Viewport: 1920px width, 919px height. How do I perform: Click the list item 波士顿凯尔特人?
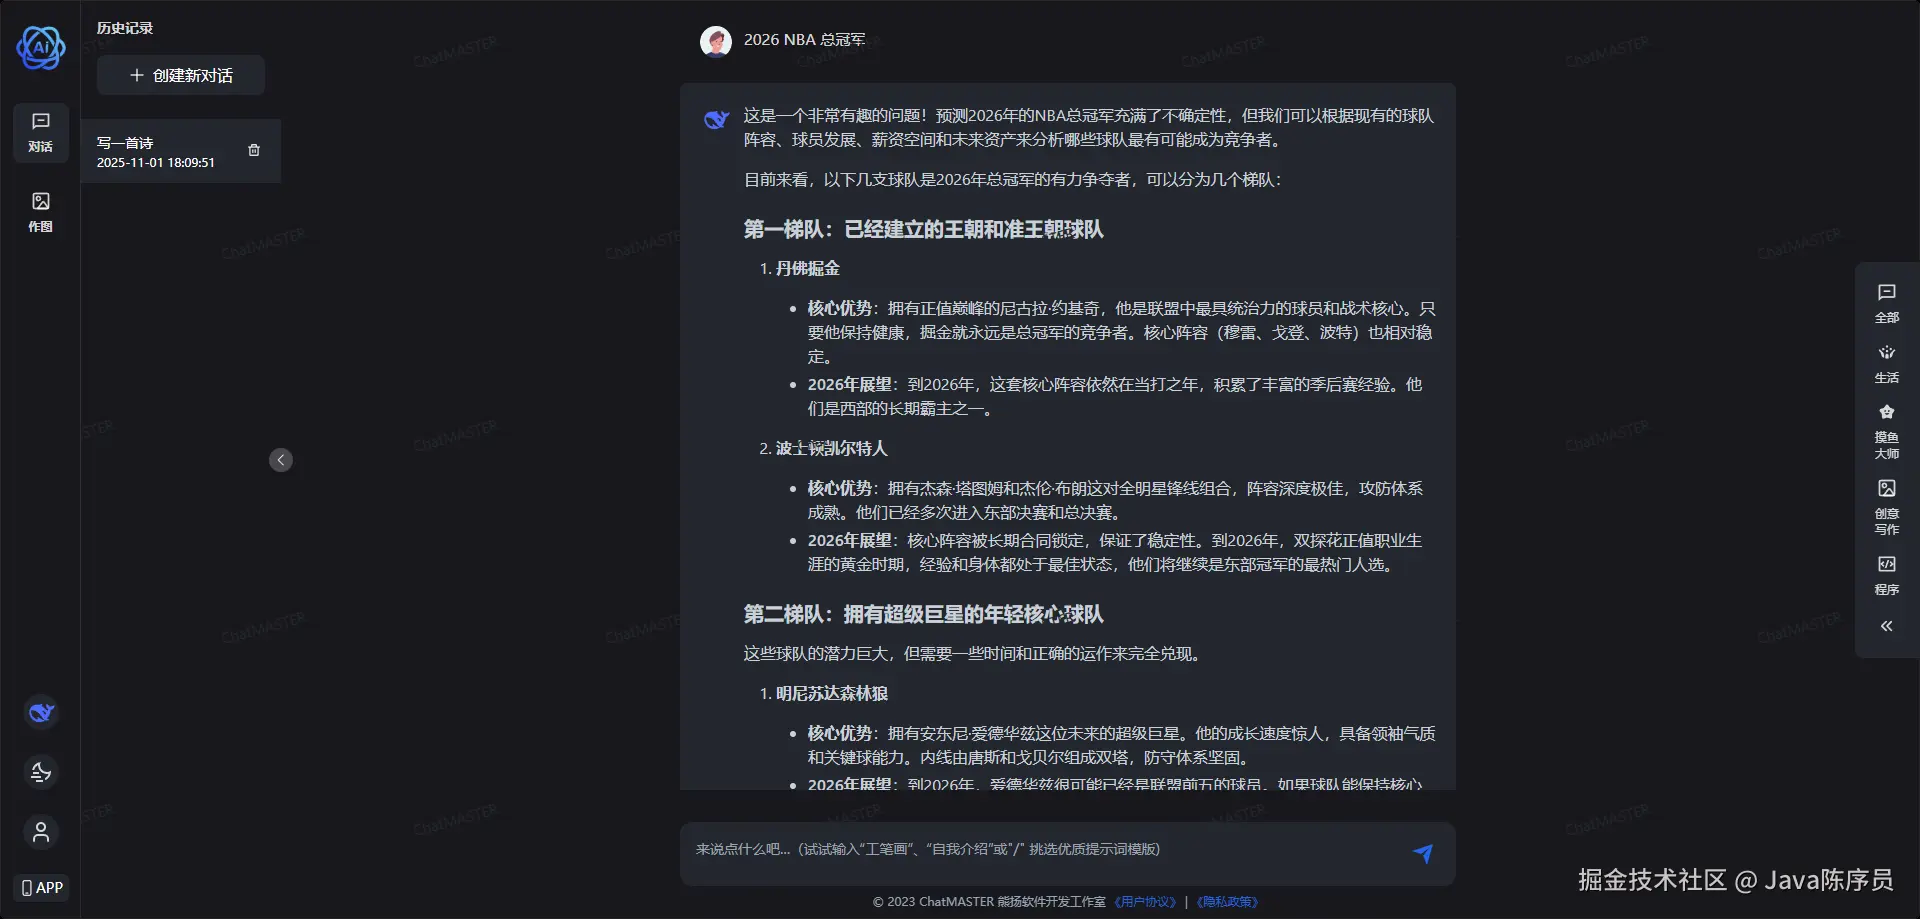pos(832,448)
